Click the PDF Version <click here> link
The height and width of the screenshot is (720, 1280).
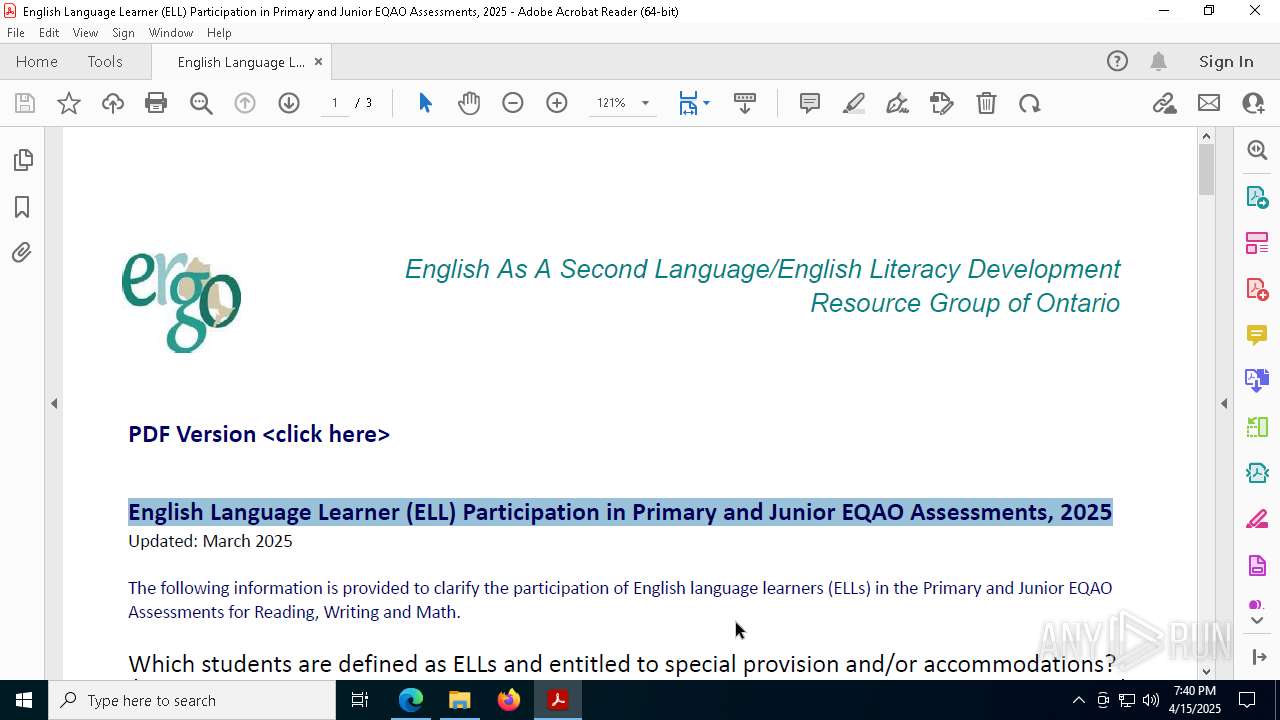pyautogui.click(x=259, y=434)
